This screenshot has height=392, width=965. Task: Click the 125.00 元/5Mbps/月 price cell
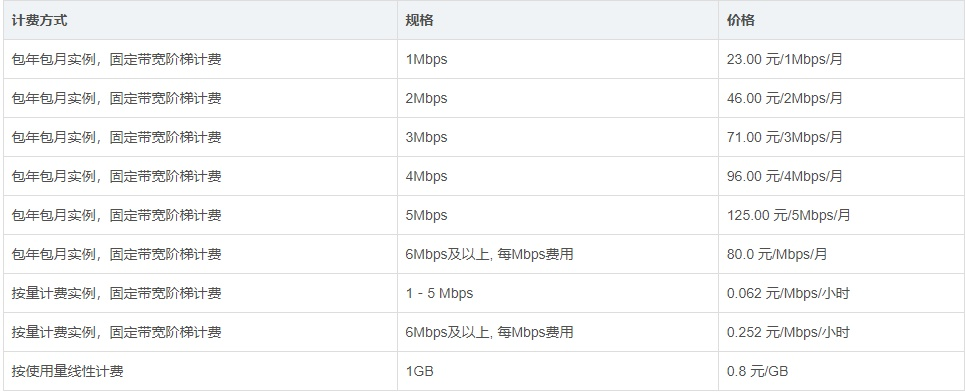pos(841,215)
